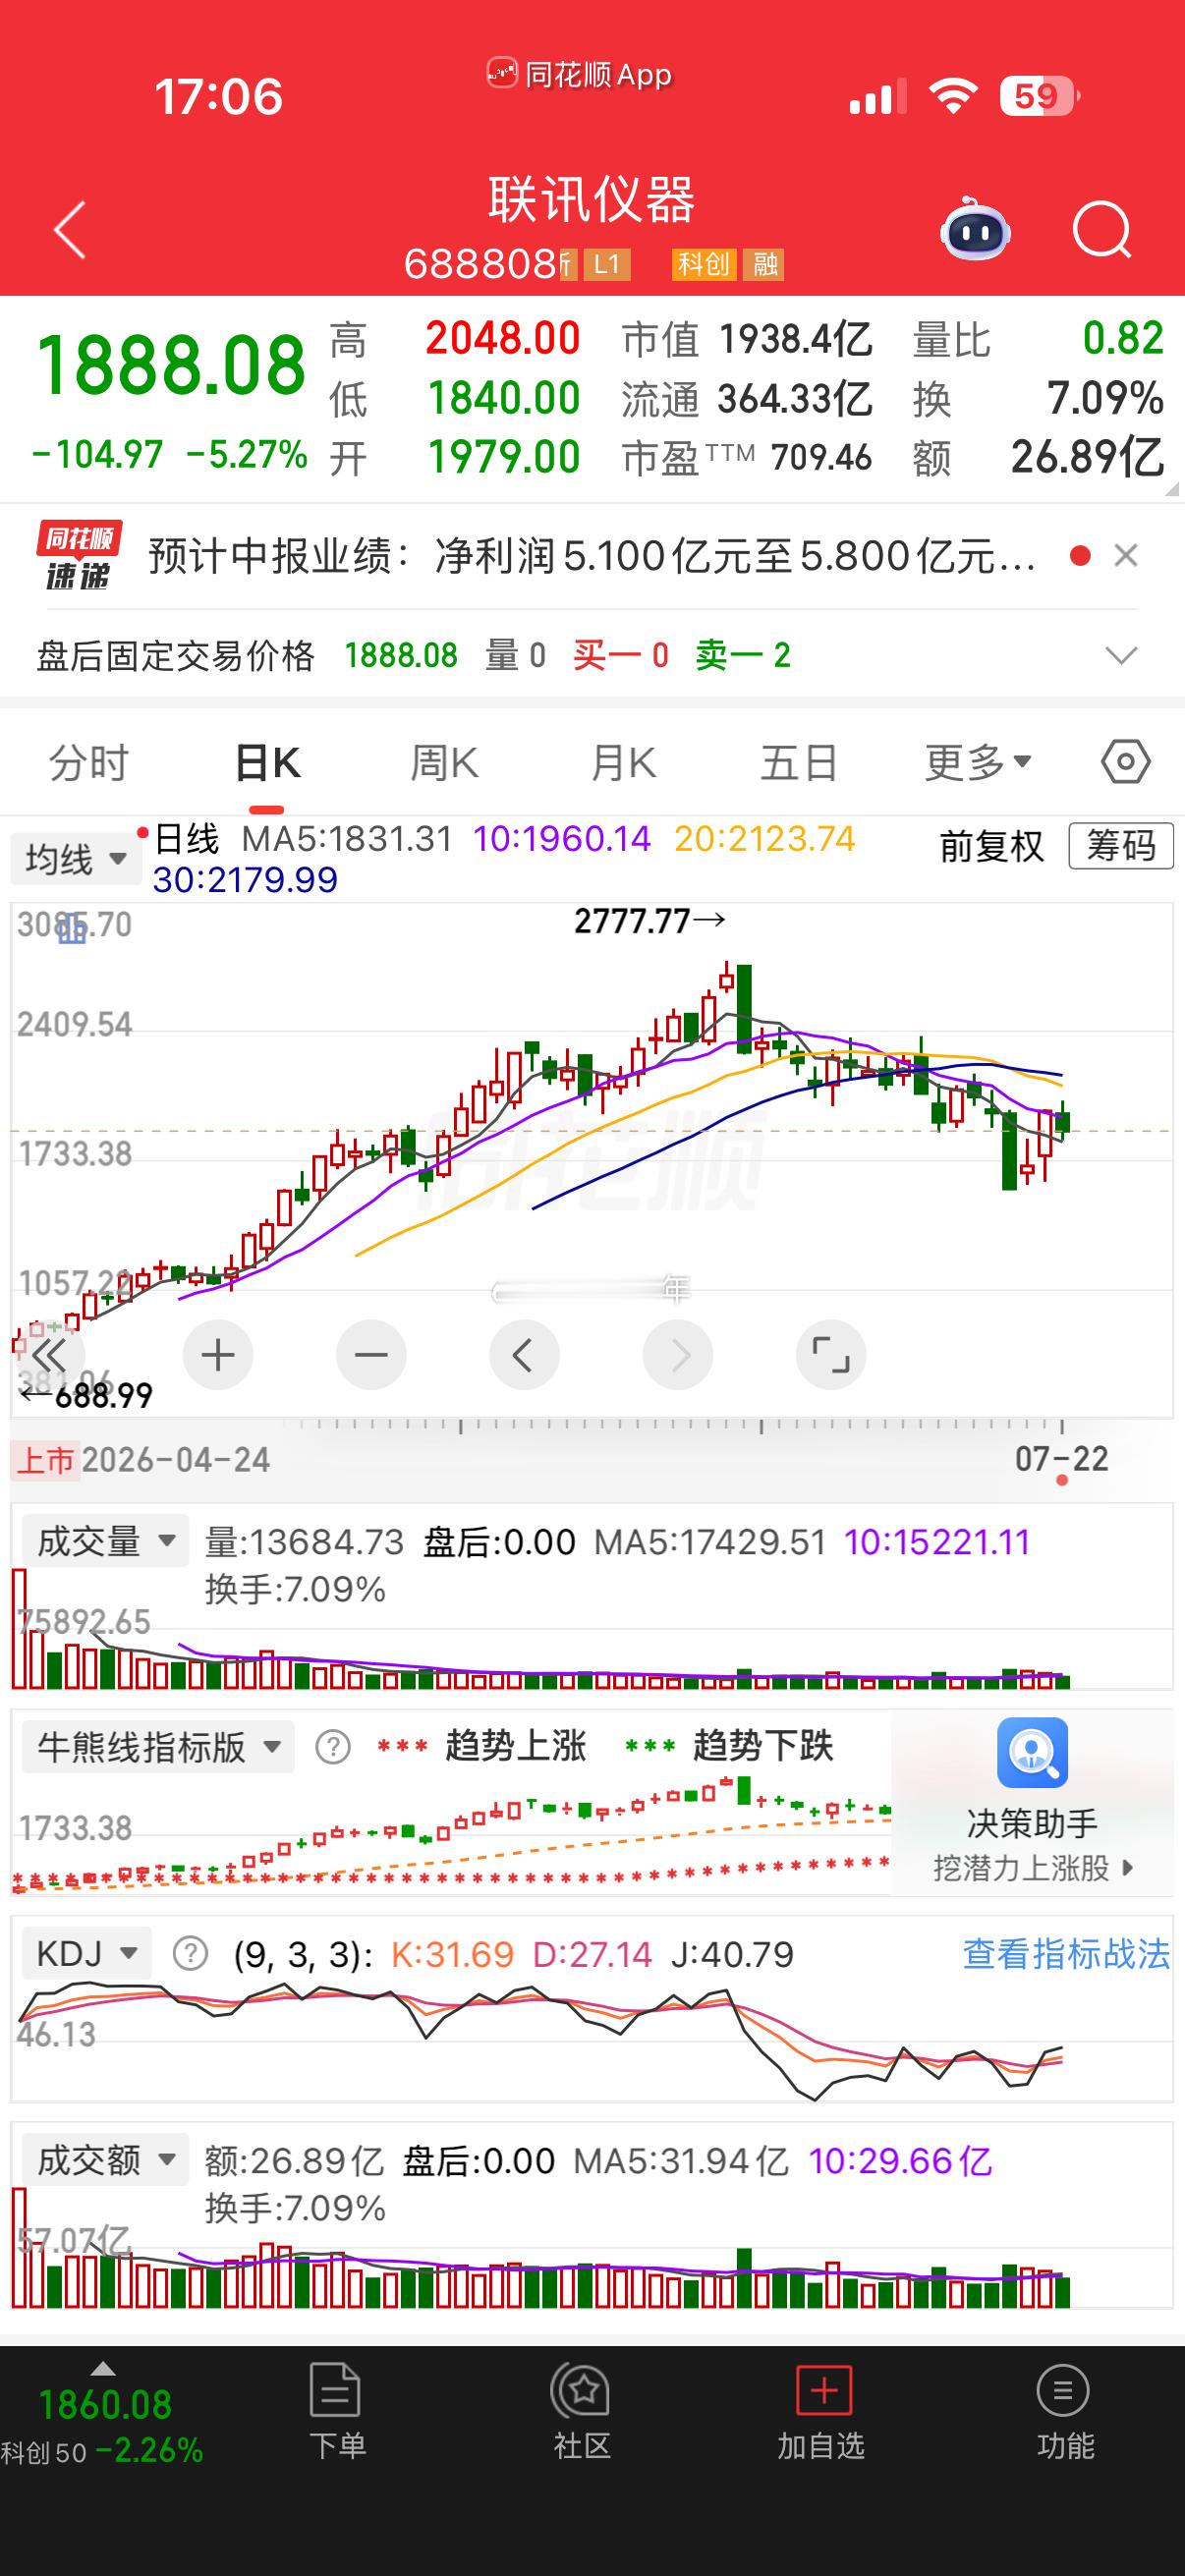1185x2576 pixels.
Task: Open the 成交量 indicator dropdown
Action: (x=104, y=1541)
